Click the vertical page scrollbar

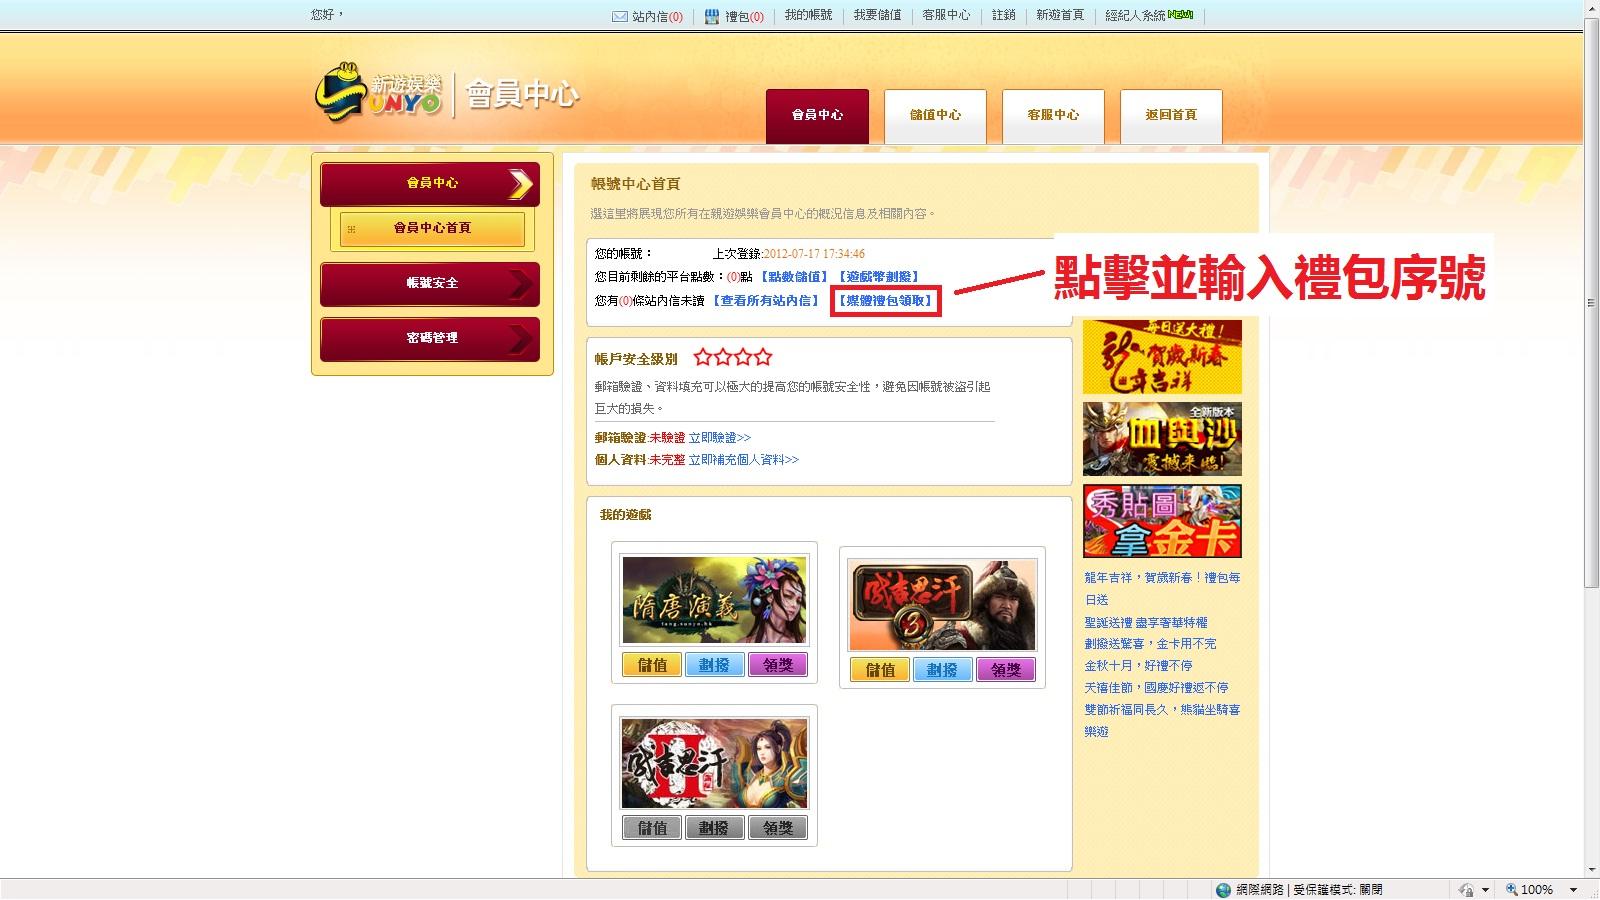1591,300
